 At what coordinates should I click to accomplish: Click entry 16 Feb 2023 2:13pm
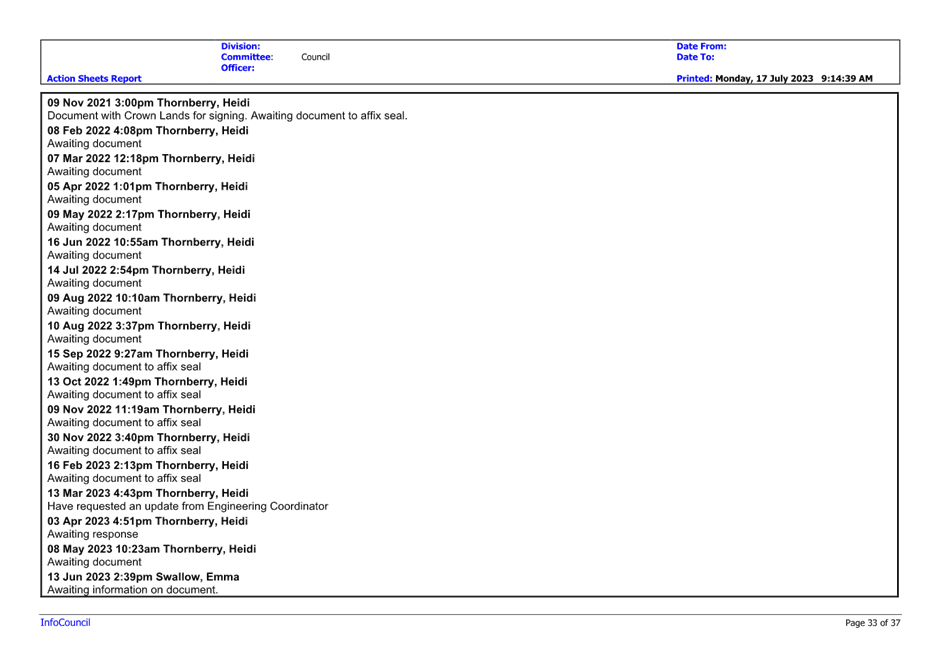[148, 465]
